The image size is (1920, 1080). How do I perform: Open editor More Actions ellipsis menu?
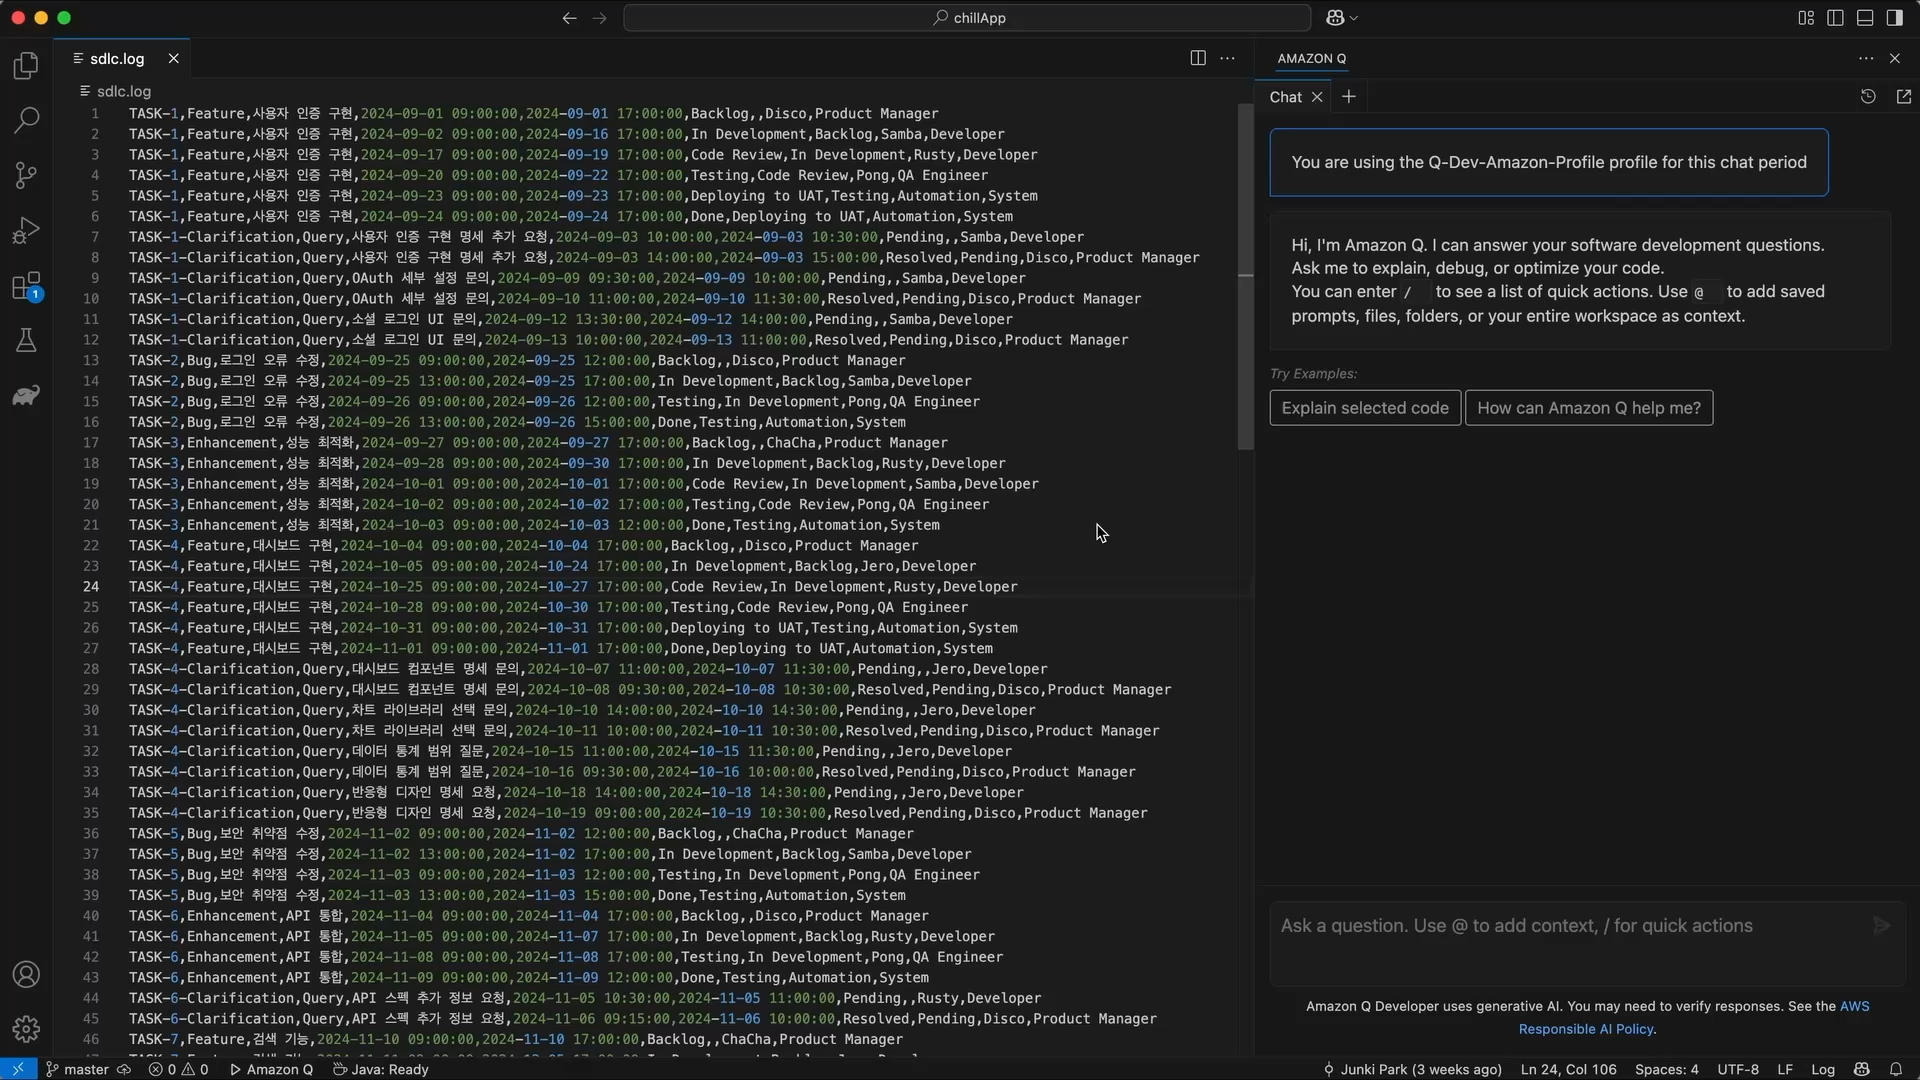1227,58
